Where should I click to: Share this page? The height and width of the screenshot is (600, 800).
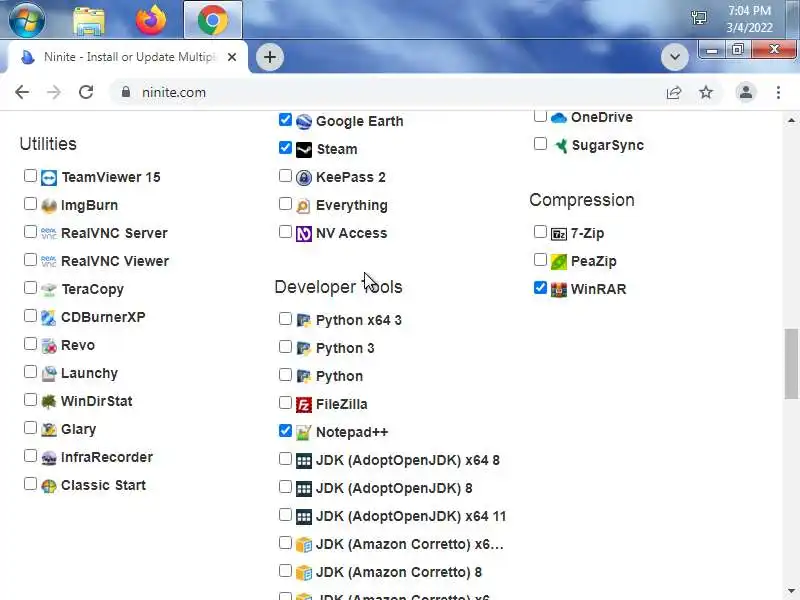(x=673, y=92)
